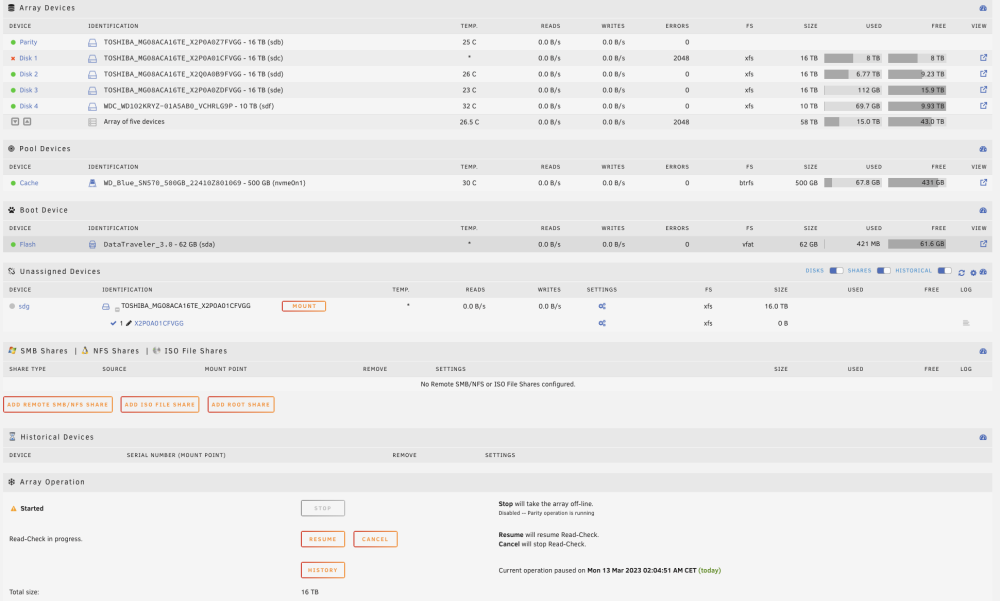
Task: Toggle the Historical switch in Unassigned Devices
Action: [945, 271]
